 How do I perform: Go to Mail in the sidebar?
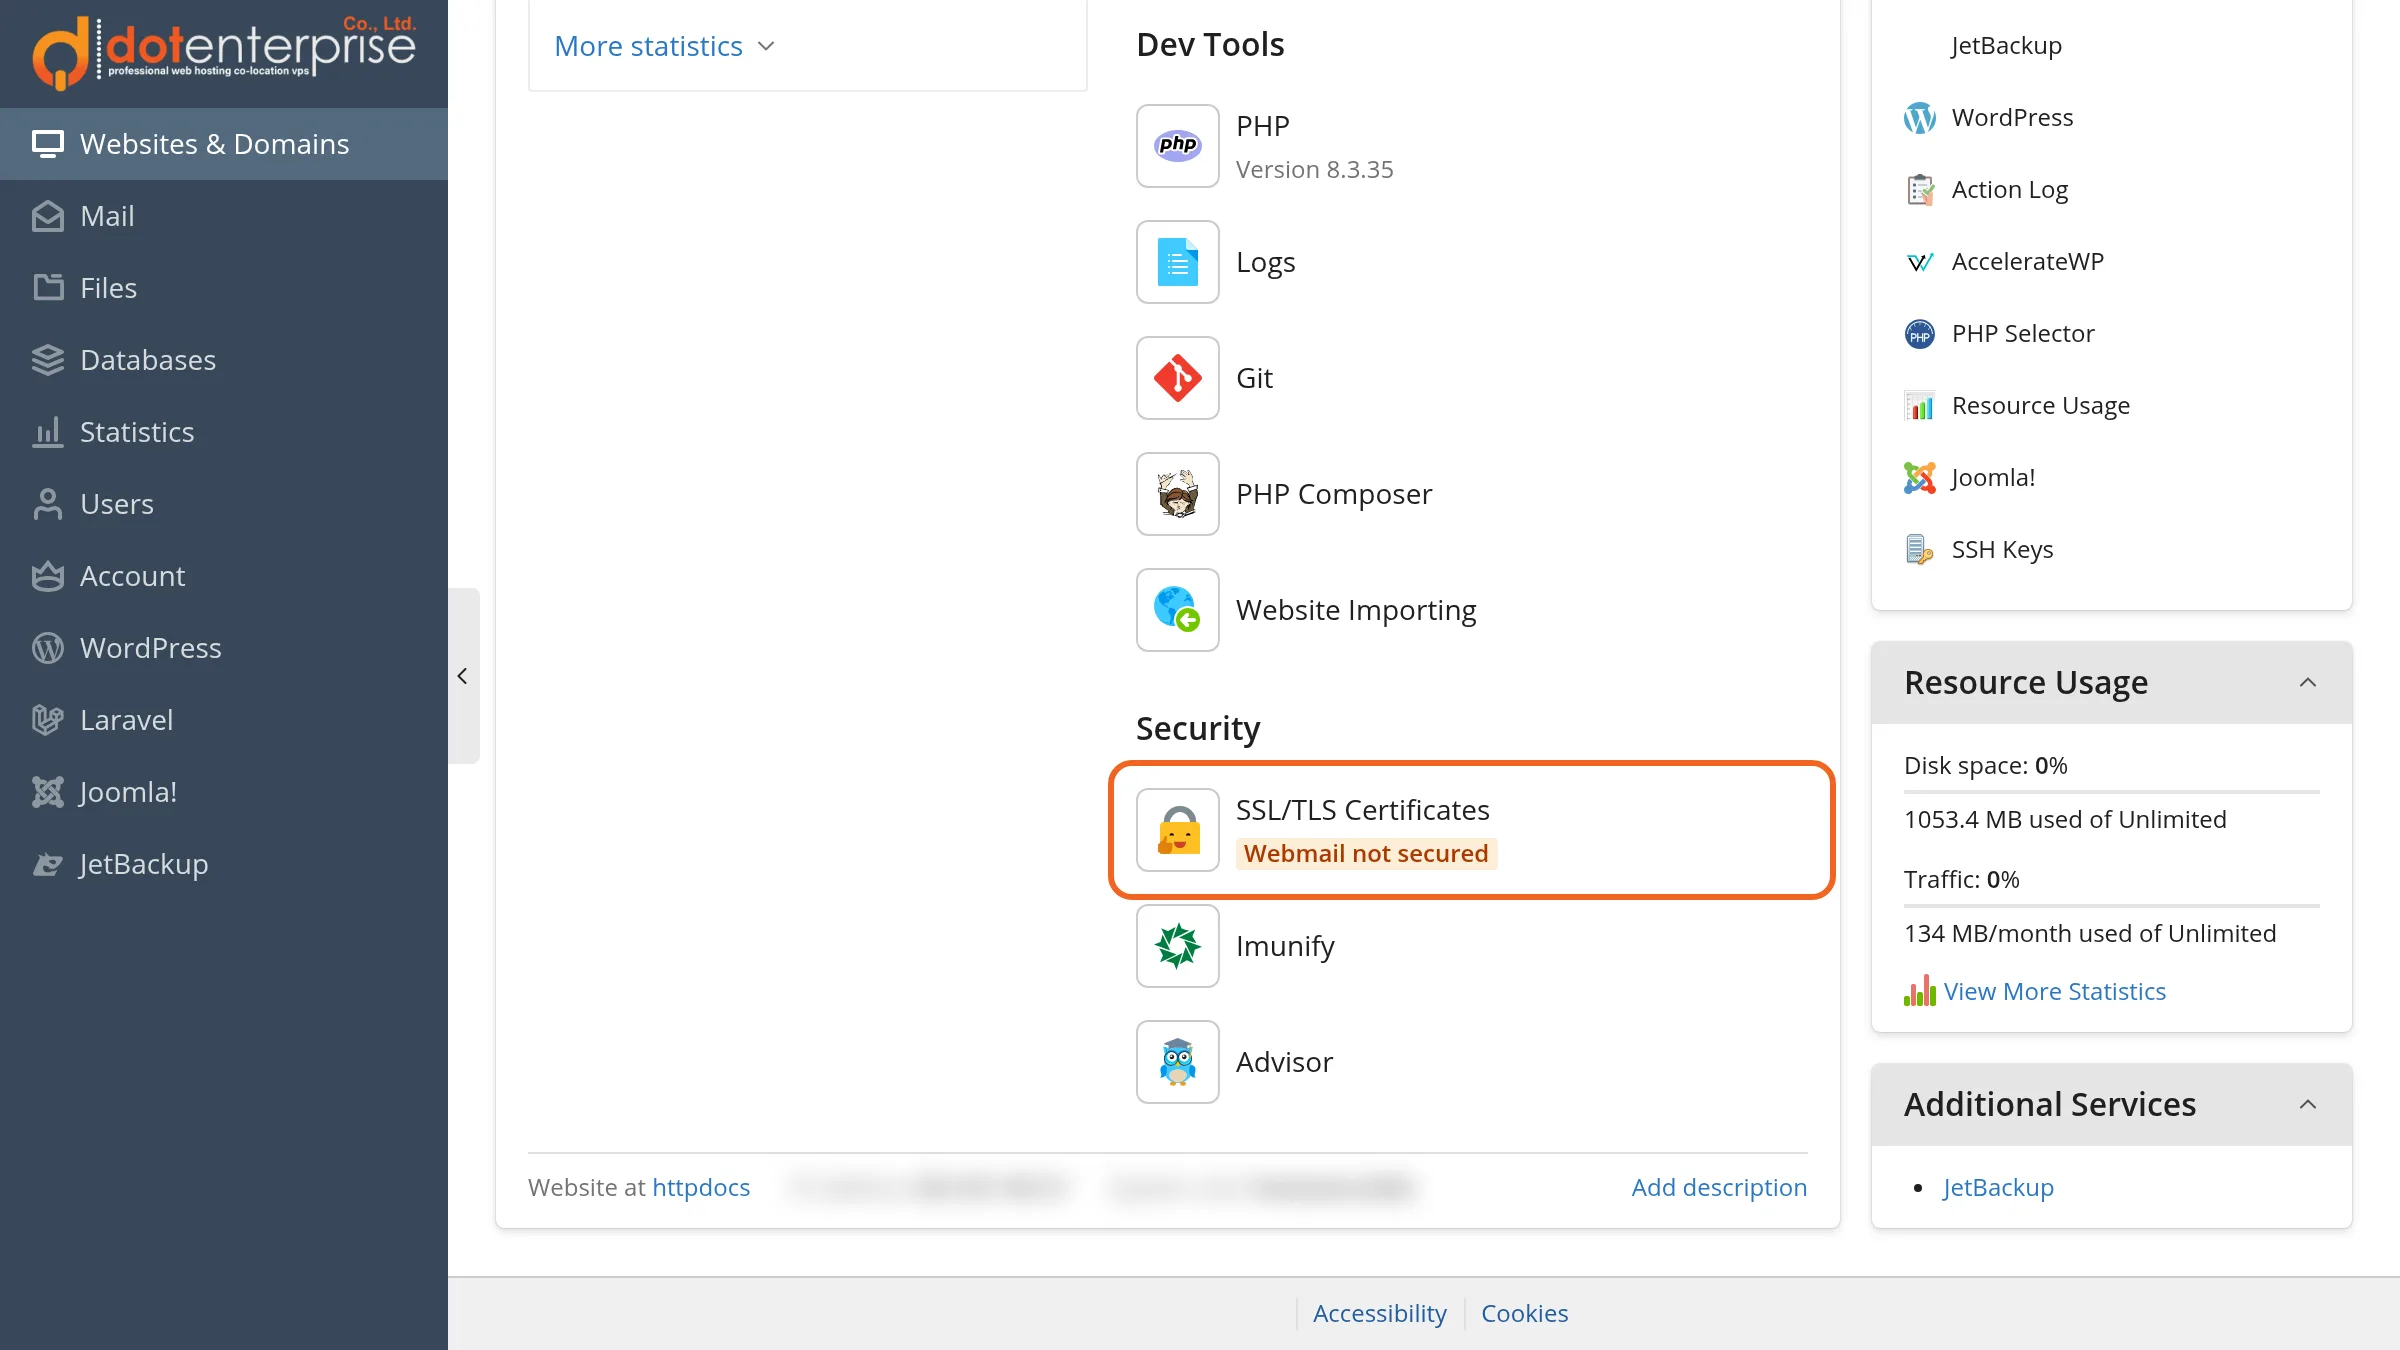tap(224, 216)
